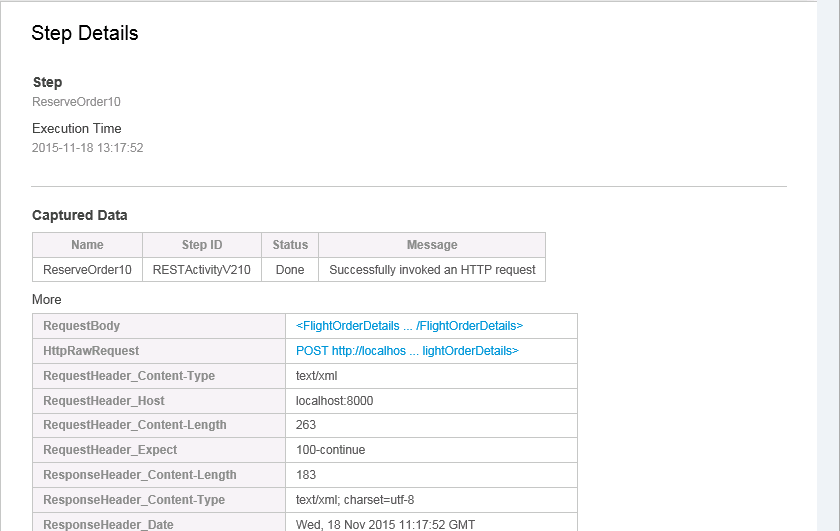Click the Step Details heading

pyautogui.click(x=85, y=33)
